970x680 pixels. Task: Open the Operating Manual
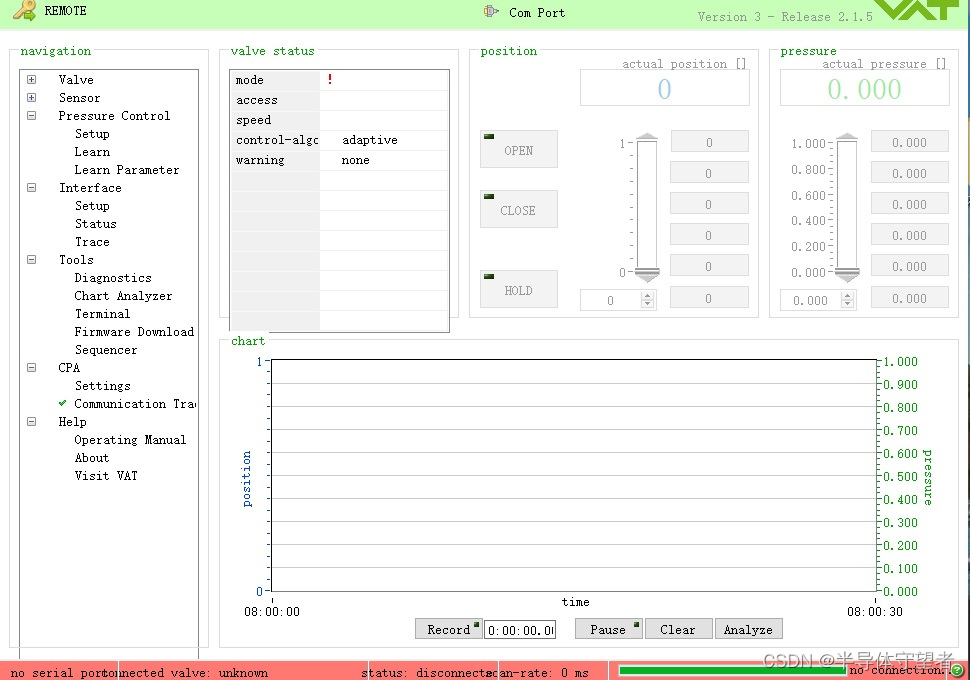(130, 439)
